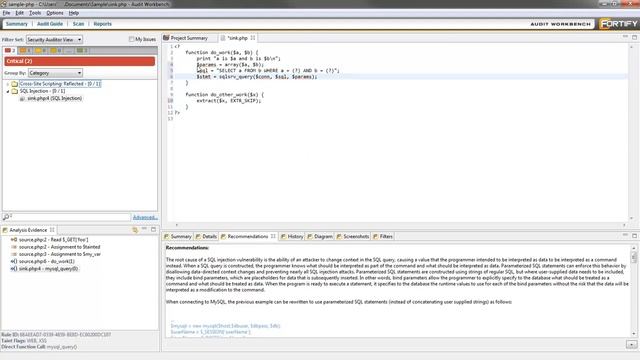Click the Fortify logo
This screenshot has width=640, height=360.
618,24
